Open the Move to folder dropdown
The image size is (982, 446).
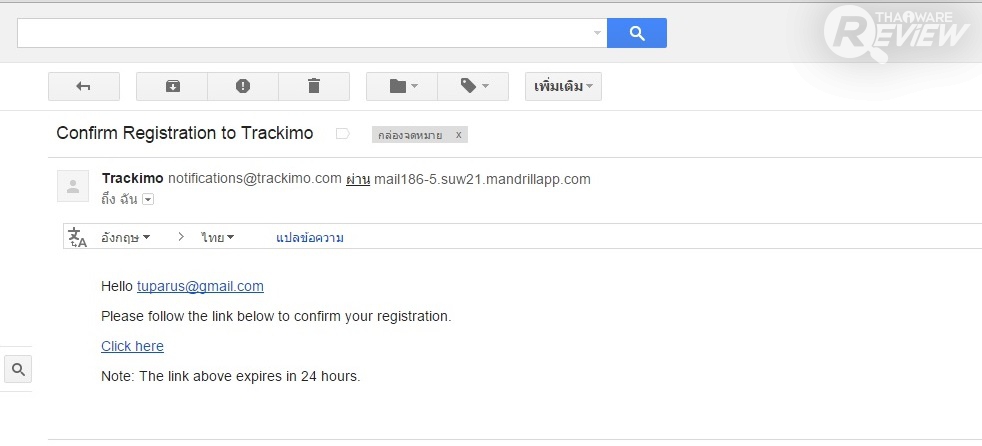402,86
